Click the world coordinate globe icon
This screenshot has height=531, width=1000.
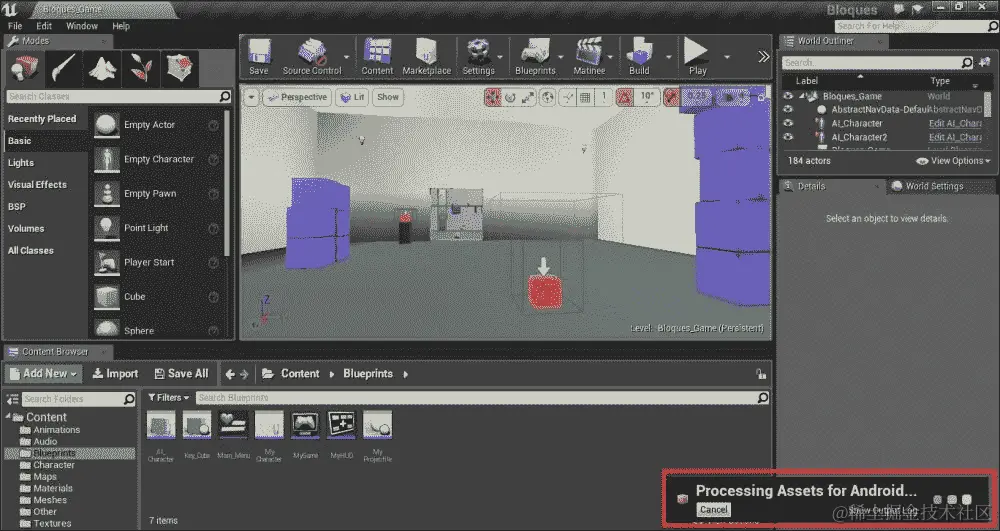click(548, 98)
